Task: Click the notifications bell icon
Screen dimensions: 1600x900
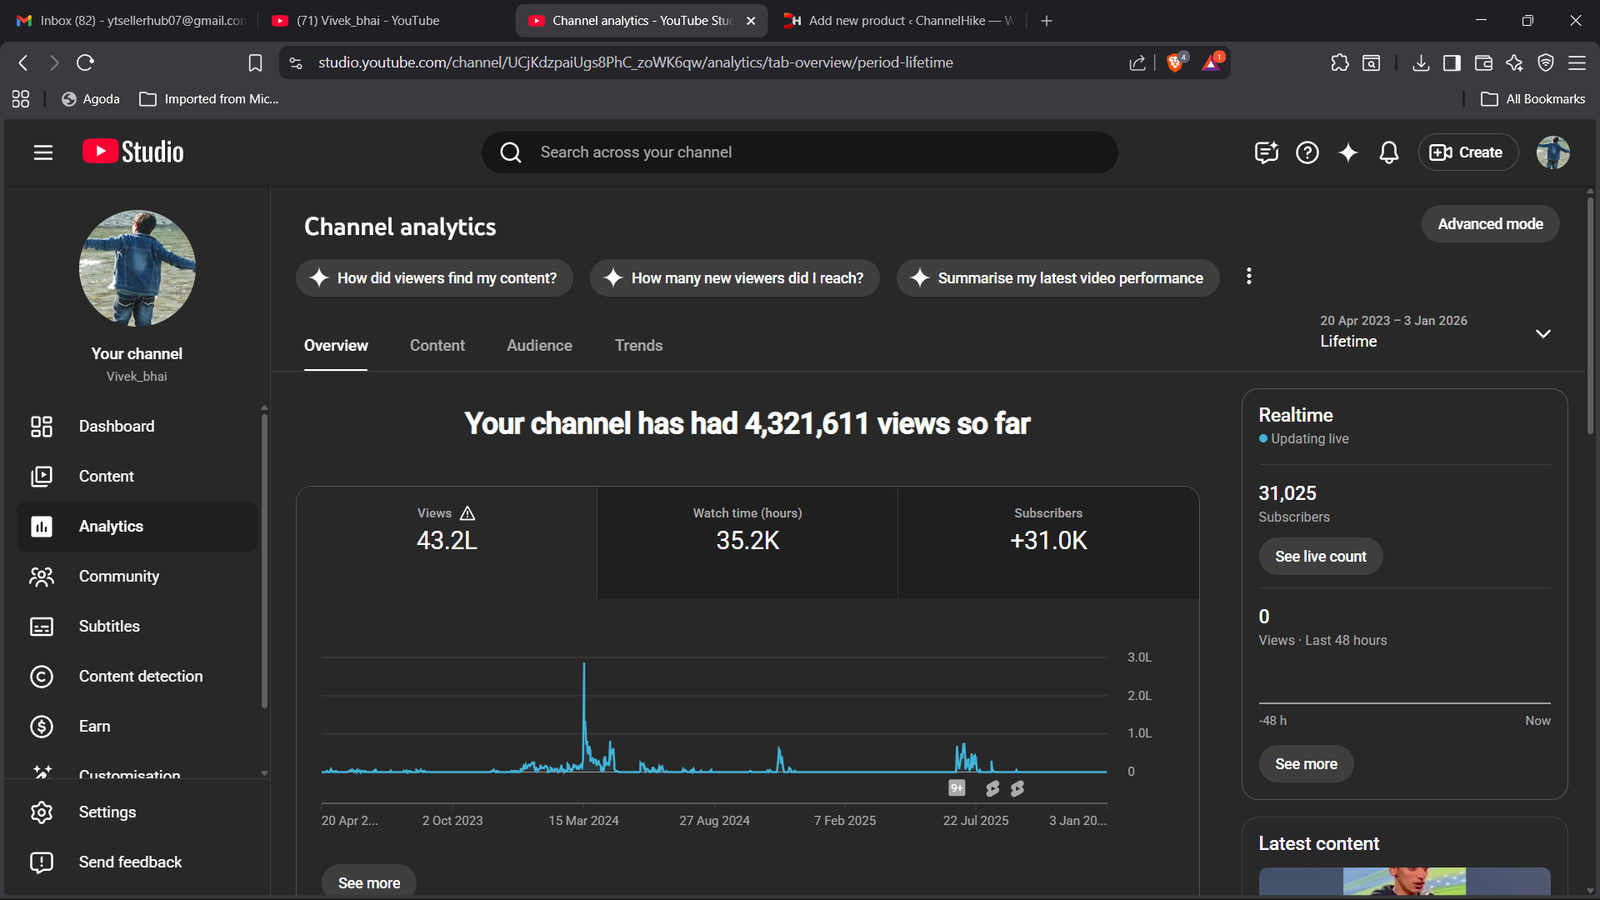Action: point(1389,152)
